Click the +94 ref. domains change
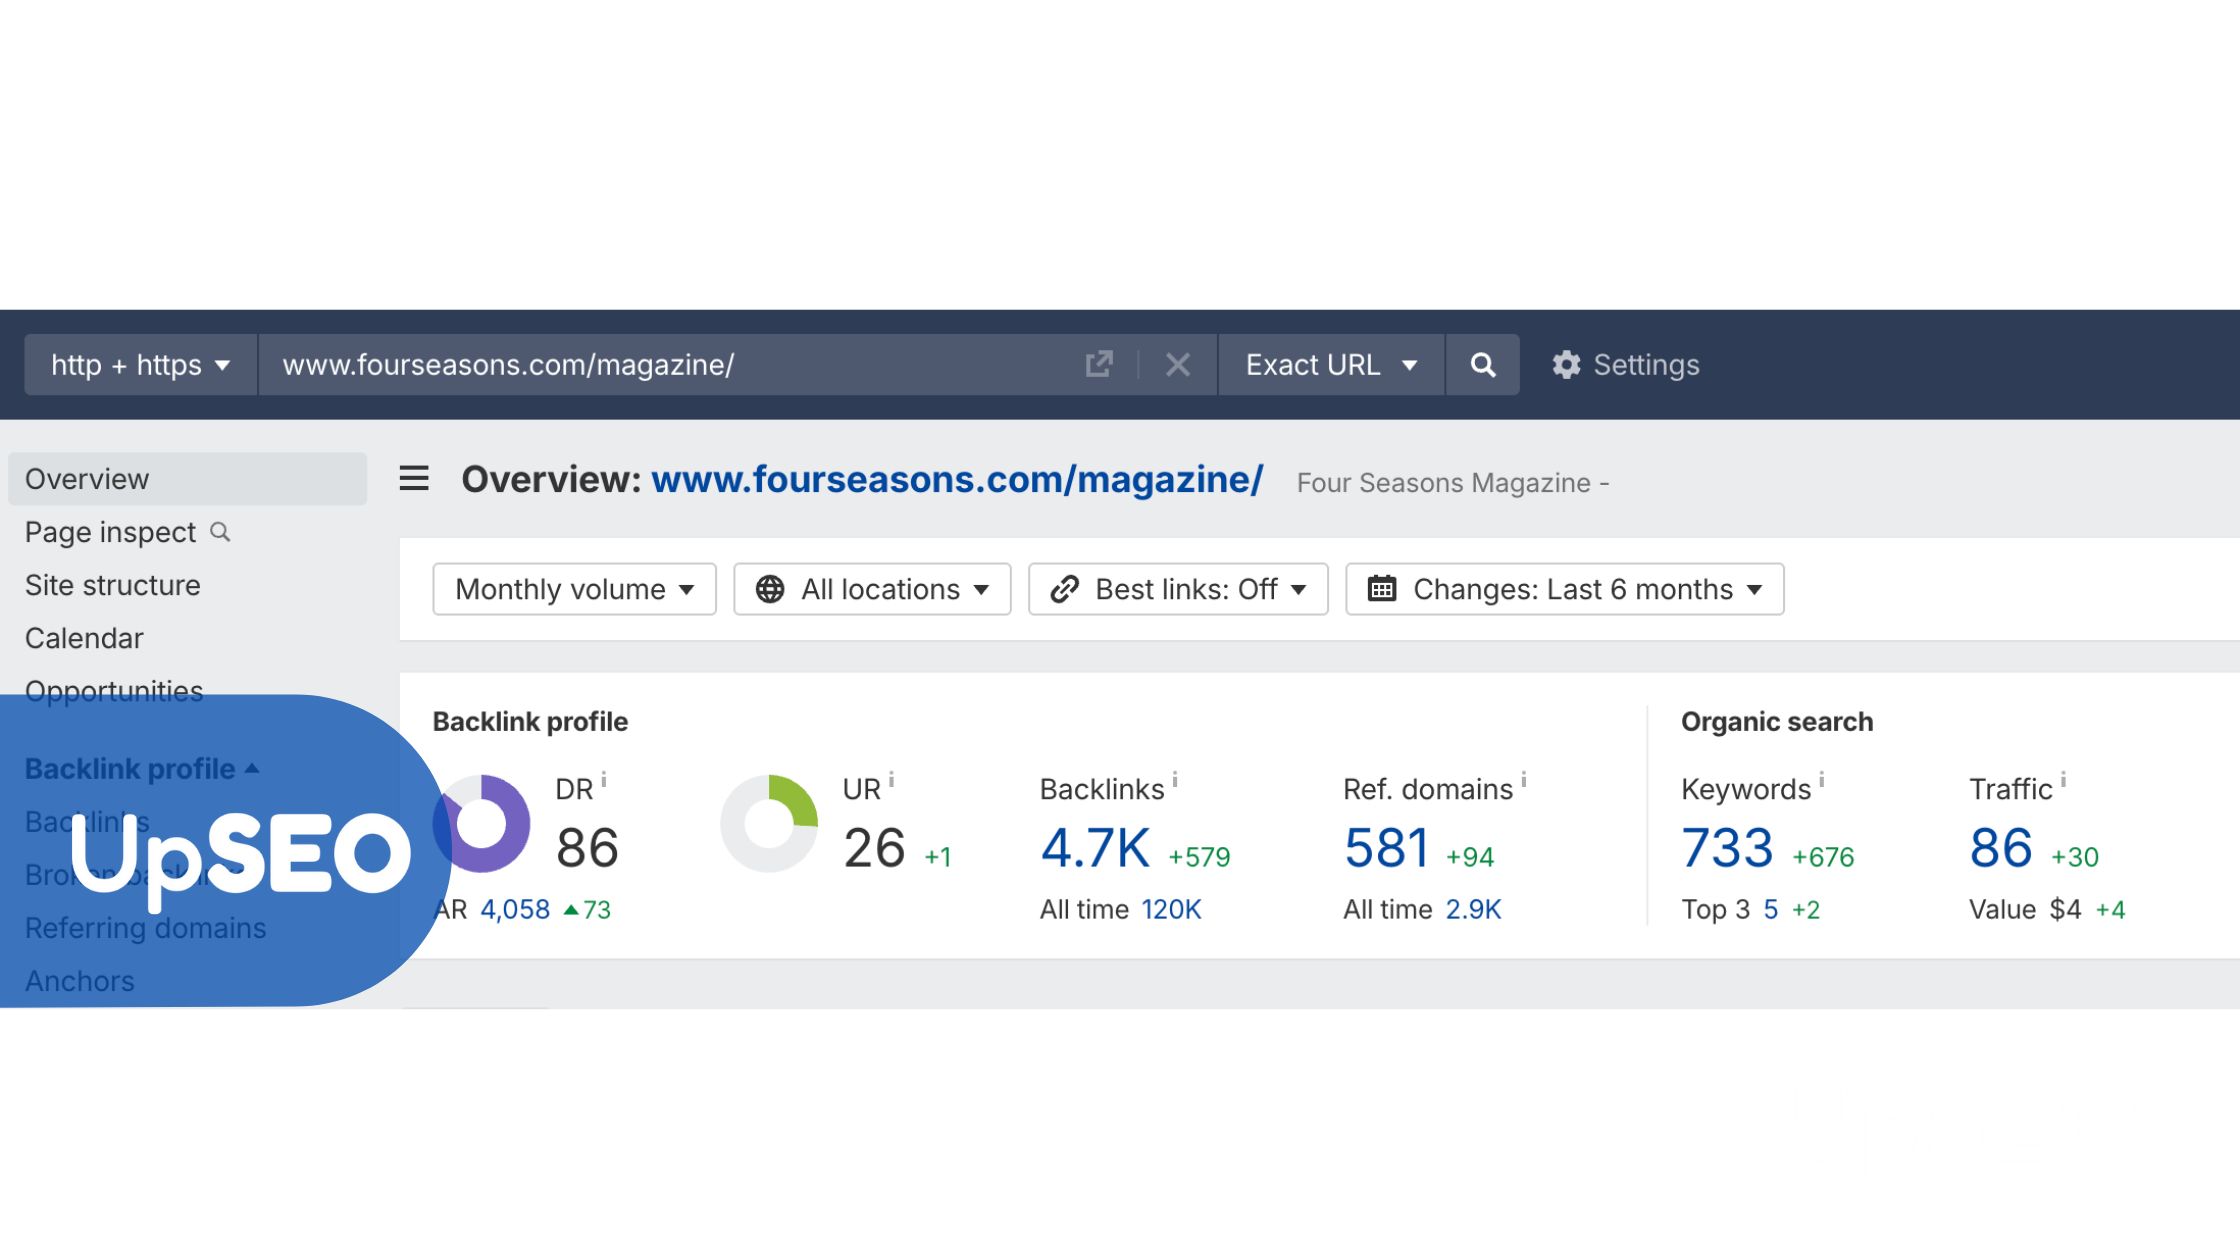Image resolution: width=2240 pixels, height=1260 pixels. (x=1470, y=857)
